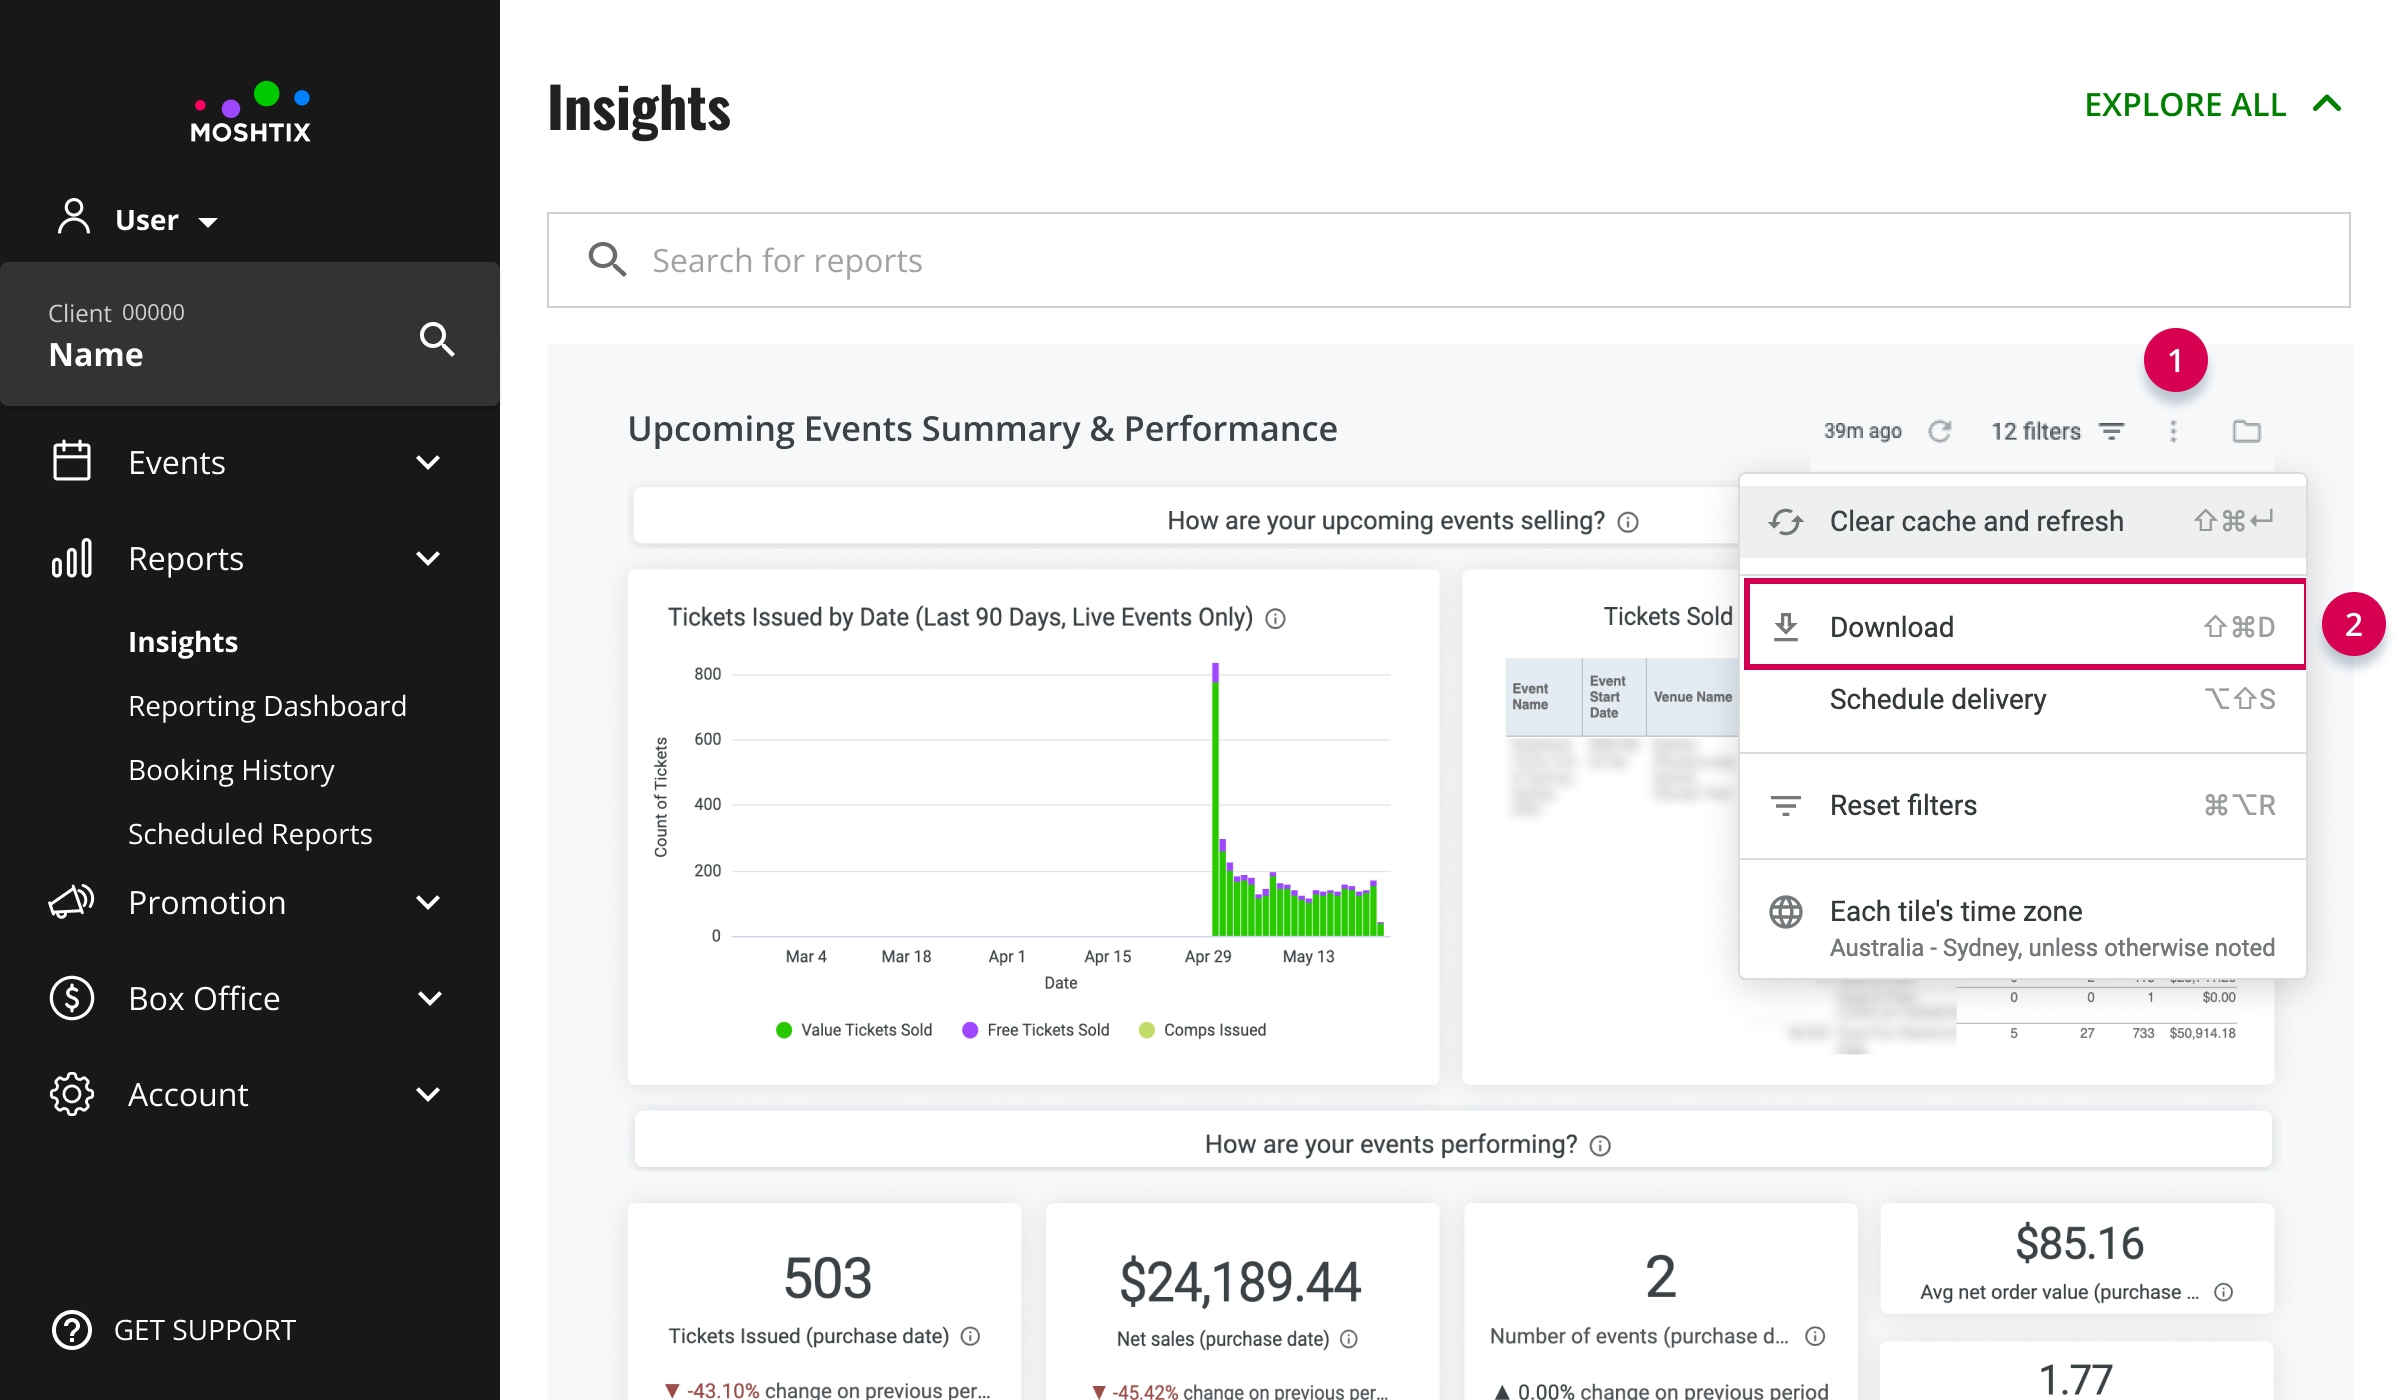
Task: Open Reporting Dashboard in sidebar
Action: pos(267,706)
